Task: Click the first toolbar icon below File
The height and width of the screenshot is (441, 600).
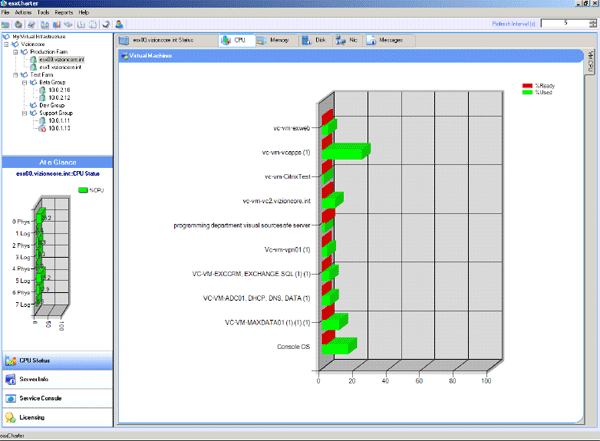Action: coord(6,22)
